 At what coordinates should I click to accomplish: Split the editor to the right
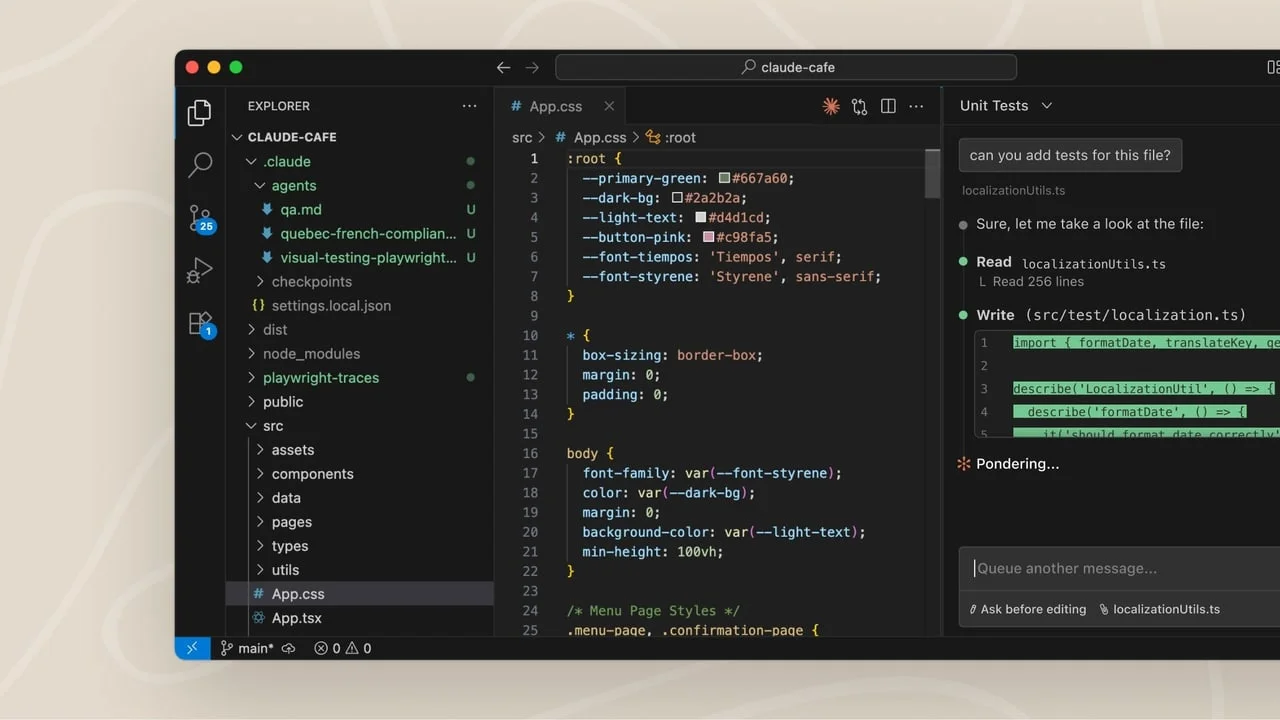[888, 106]
